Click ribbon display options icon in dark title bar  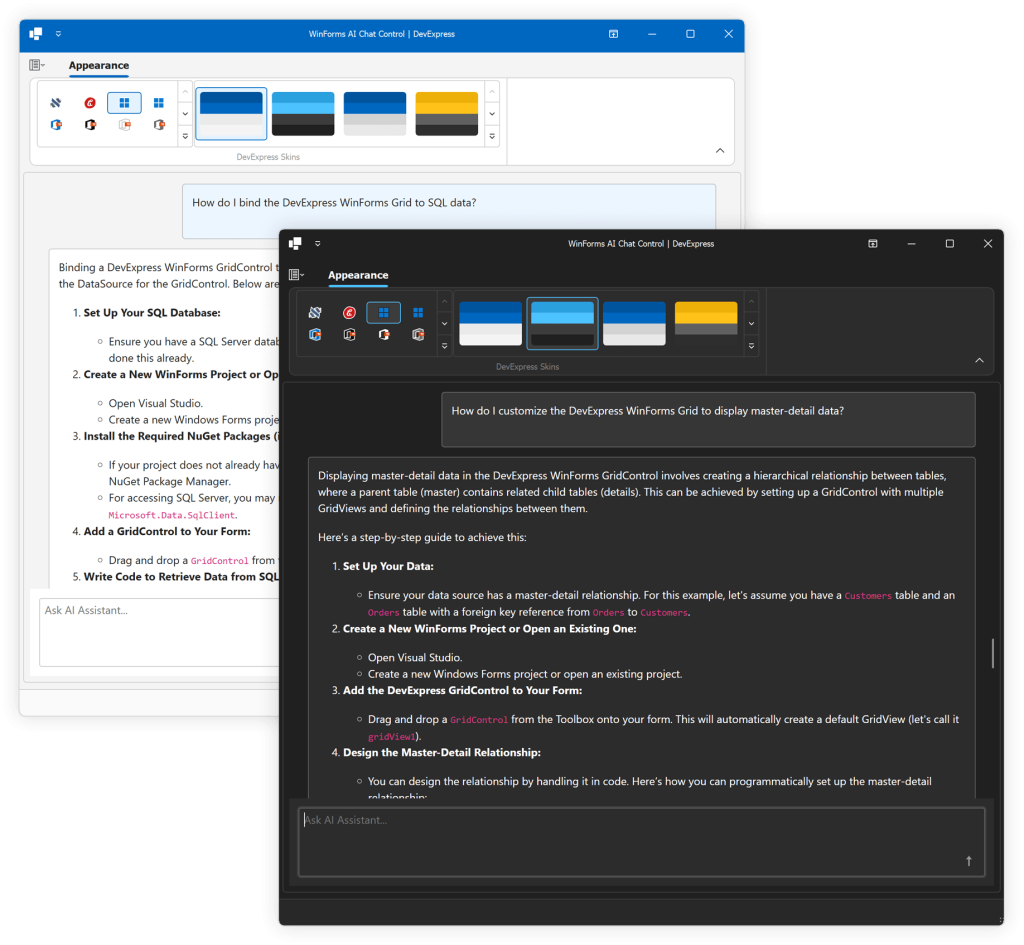pos(872,244)
